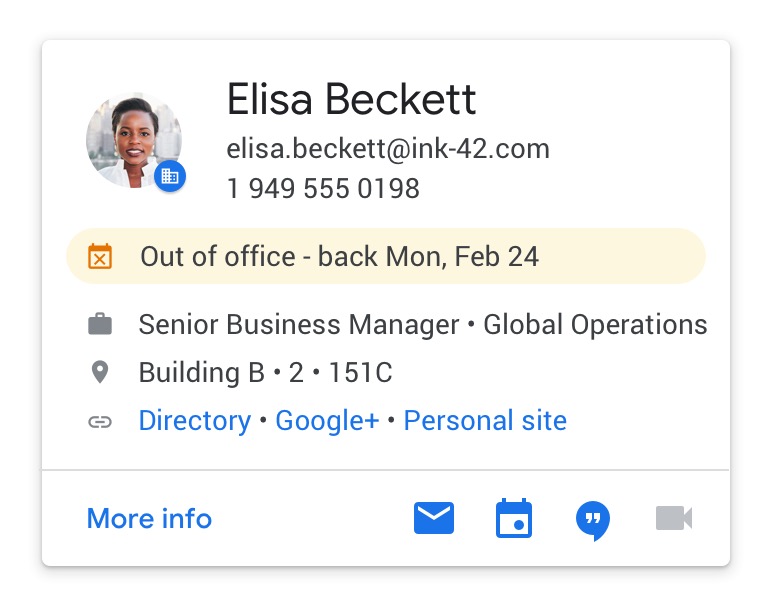Click the email envelope icon
This screenshot has width=770, height=606.
click(434, 518)
